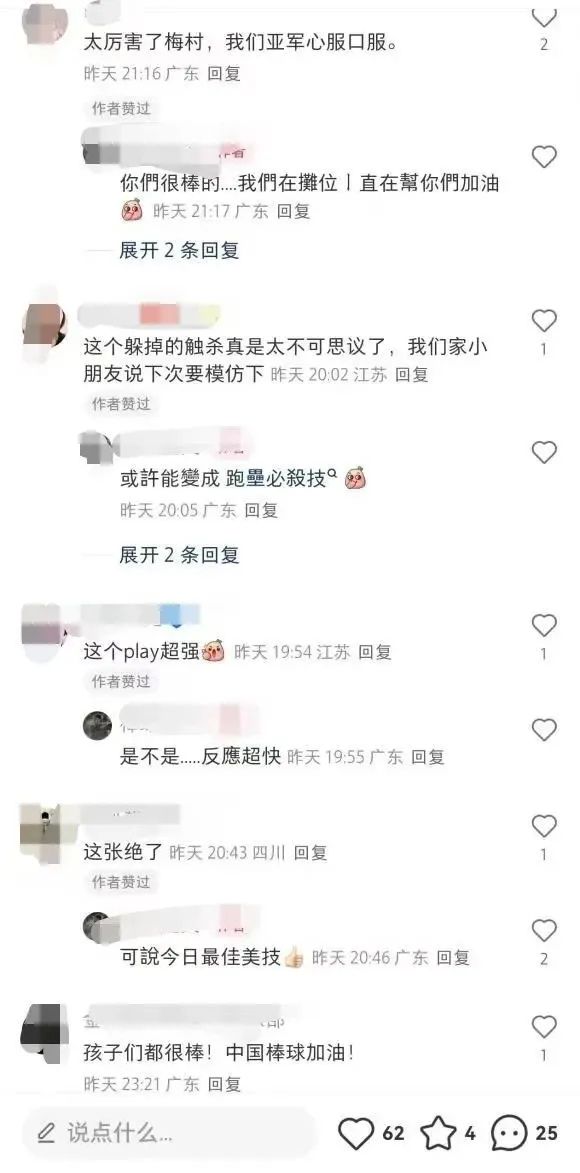Like the 这个play超强 comment
Image resolution: width=580 pixels, height=1173 pixels.
click(544, 625)
